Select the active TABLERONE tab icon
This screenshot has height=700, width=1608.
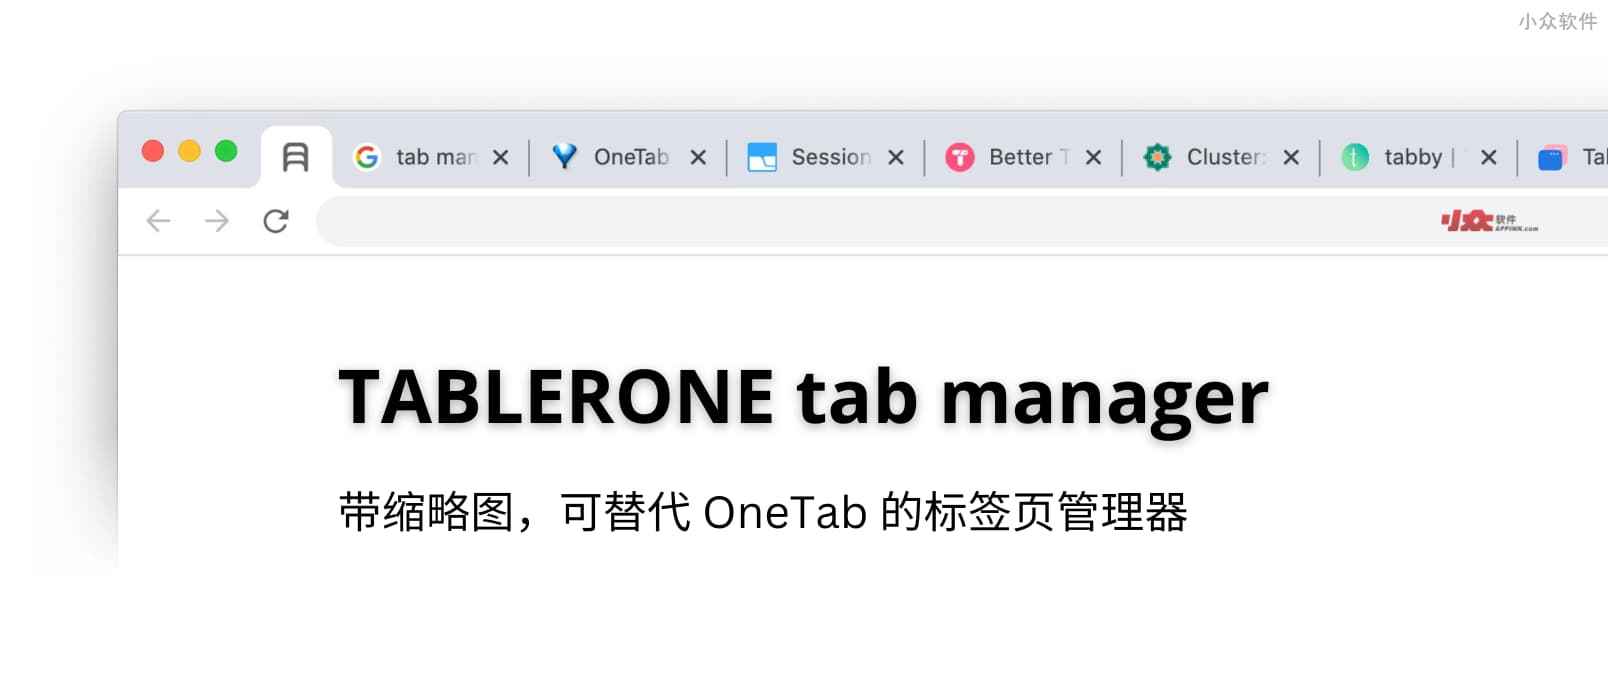pos(296,157)
